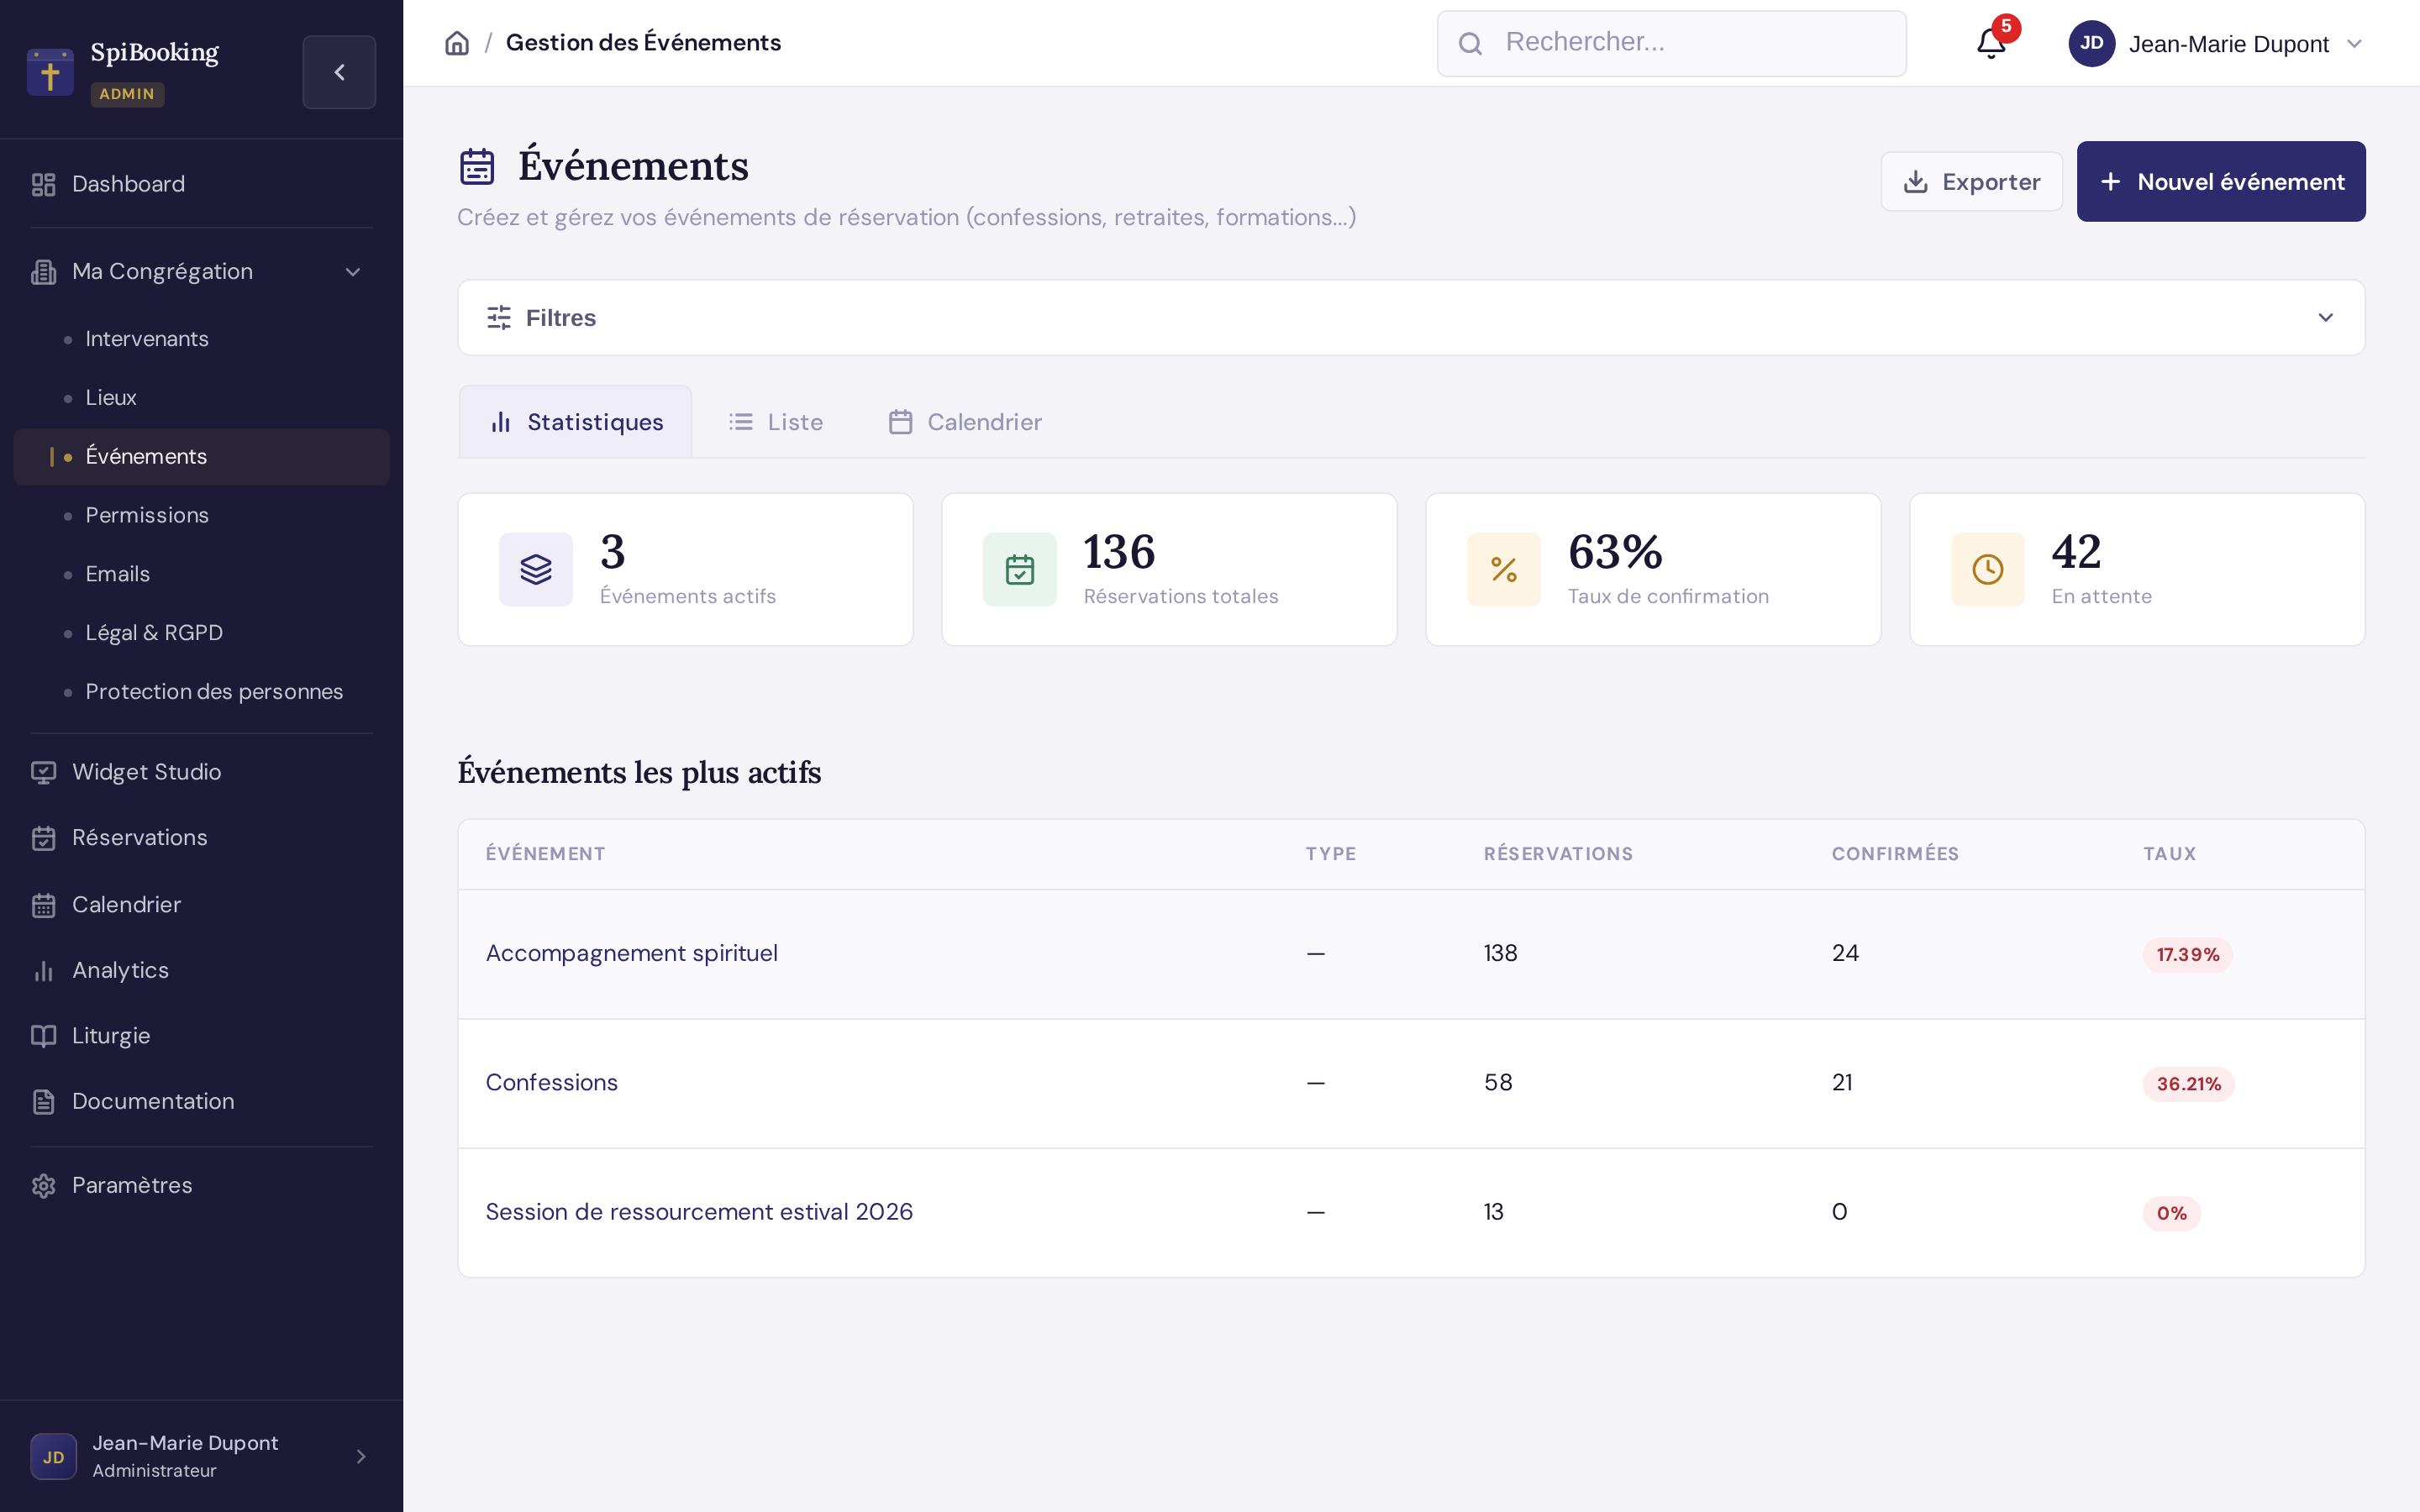Click the percent icon on Taux de confirmation card
2420x1512 pixels.
coord(1504,569)
